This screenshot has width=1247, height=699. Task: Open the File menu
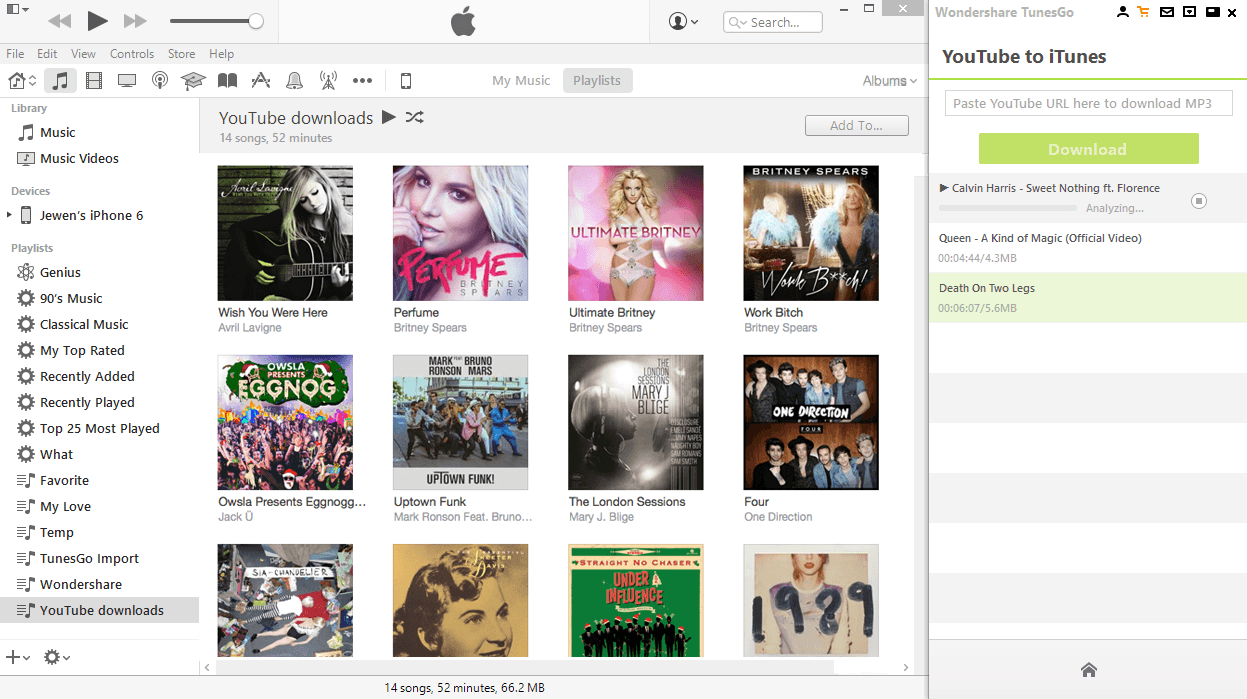(x=15, y=54)
